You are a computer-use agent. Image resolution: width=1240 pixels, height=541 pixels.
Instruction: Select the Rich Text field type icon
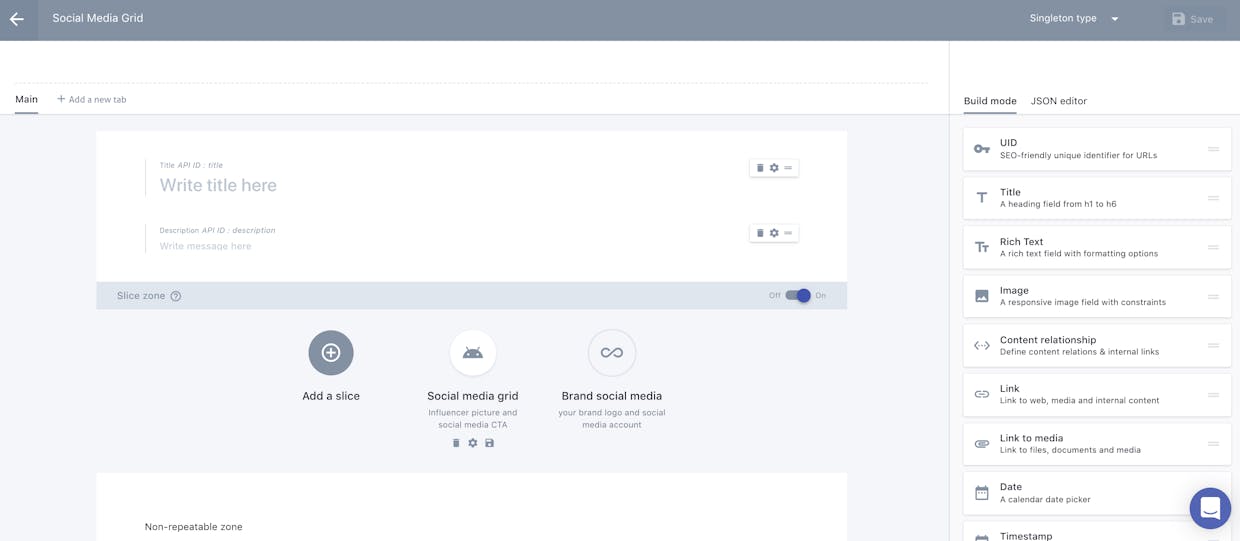[x=982, y=247]
